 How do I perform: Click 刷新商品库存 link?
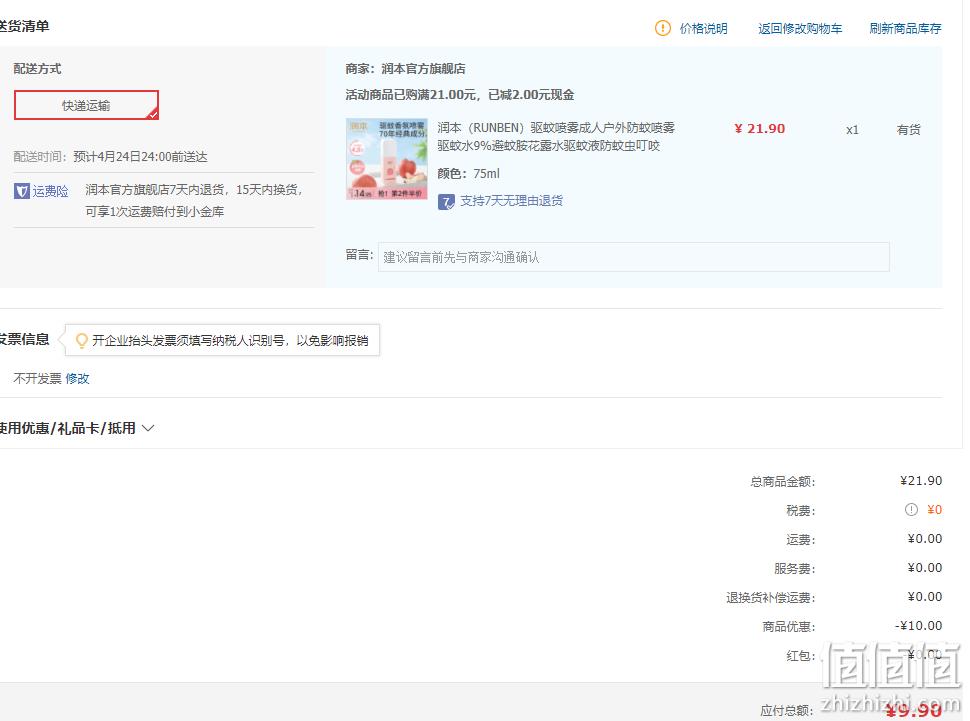tap(905, 28)
